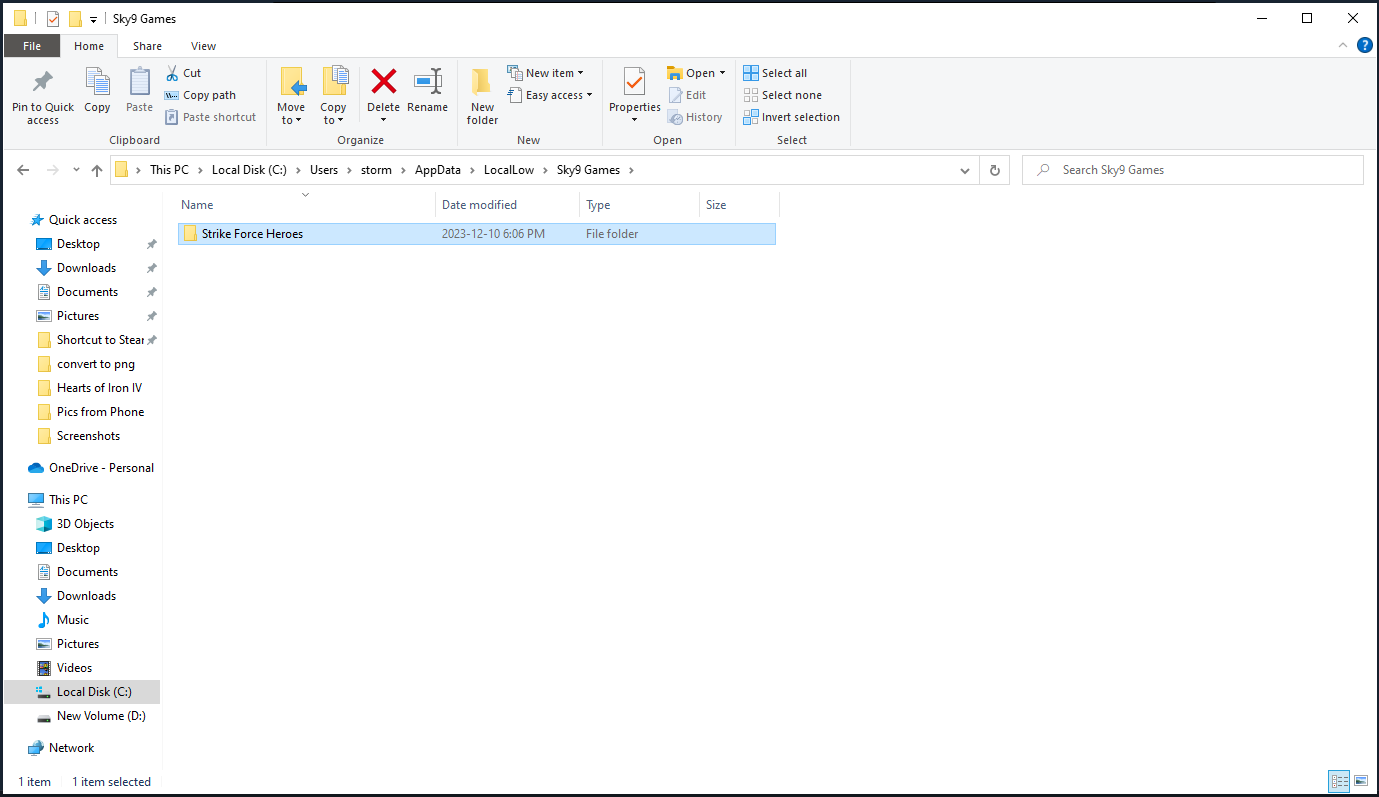Open the convert to png folder
Screen dimensions: 1379x797
click(95, 364)
